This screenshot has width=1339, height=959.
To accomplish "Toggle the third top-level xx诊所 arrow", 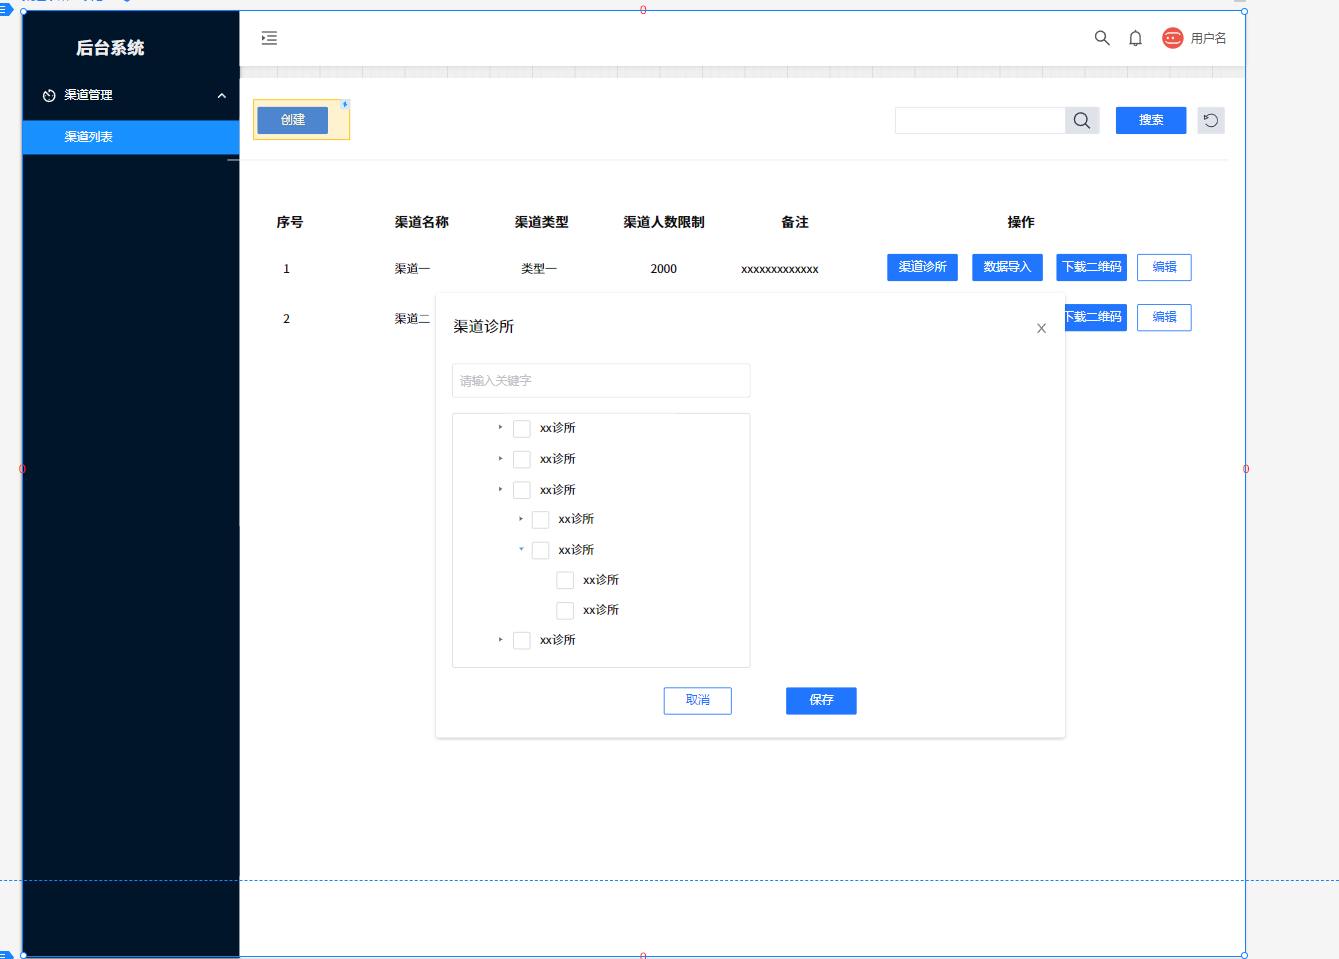I will tap(500, 489).
